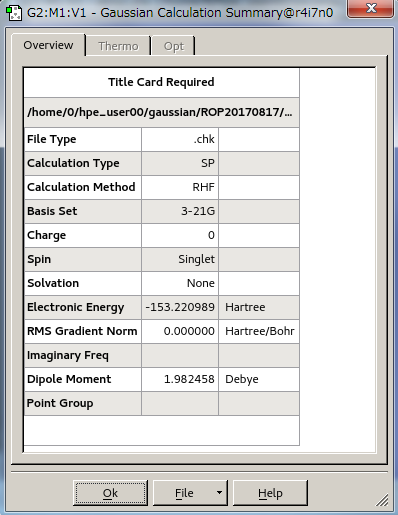
Task: Select the 'Debye' unit cell
Action: (259, 379)
